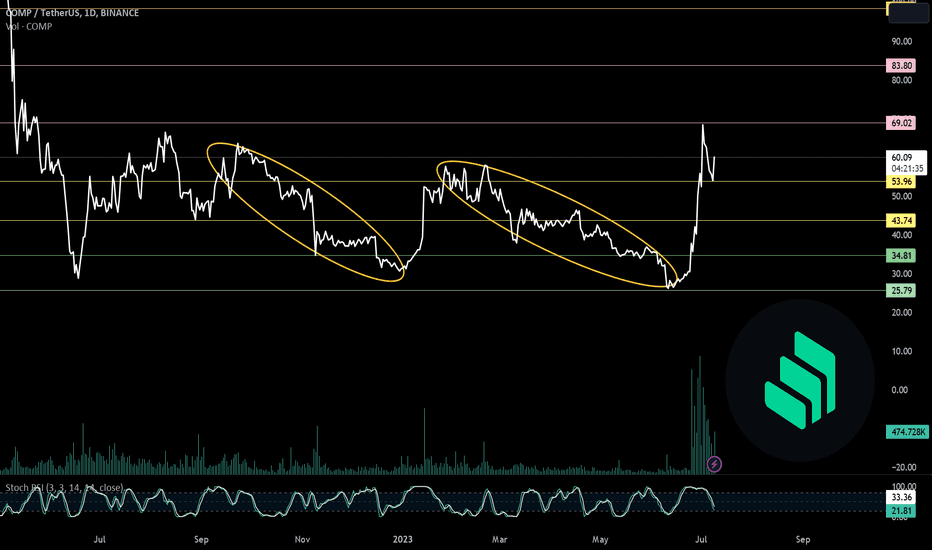932x550 pixels.
Task: Click the Stoch RSI 33.36 value label
Action: (x=901, y=497)
